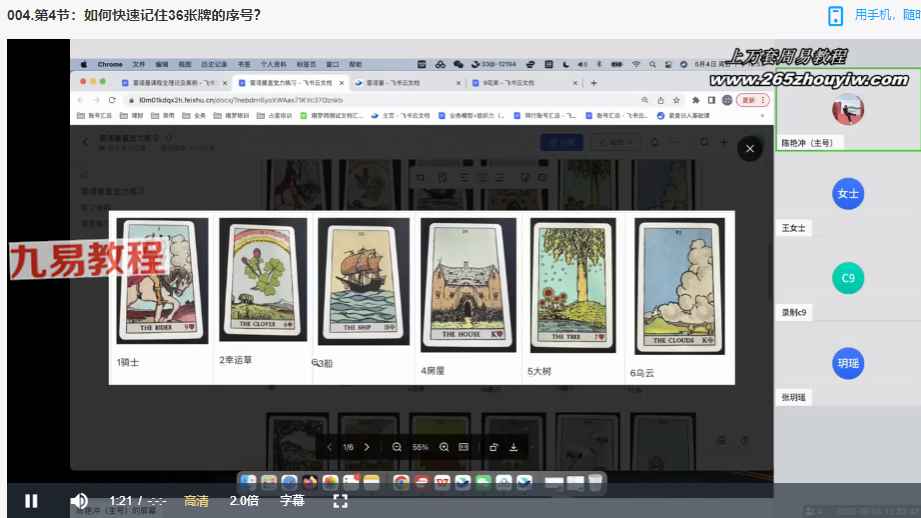Switch to the third Chrome tab

408,83
